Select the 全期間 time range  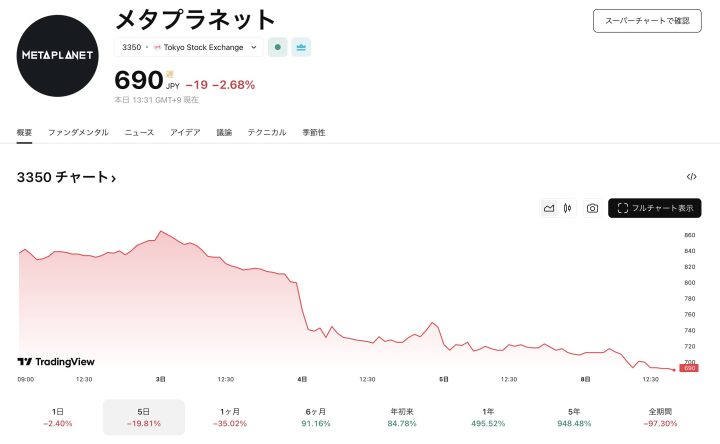point(660,417)
